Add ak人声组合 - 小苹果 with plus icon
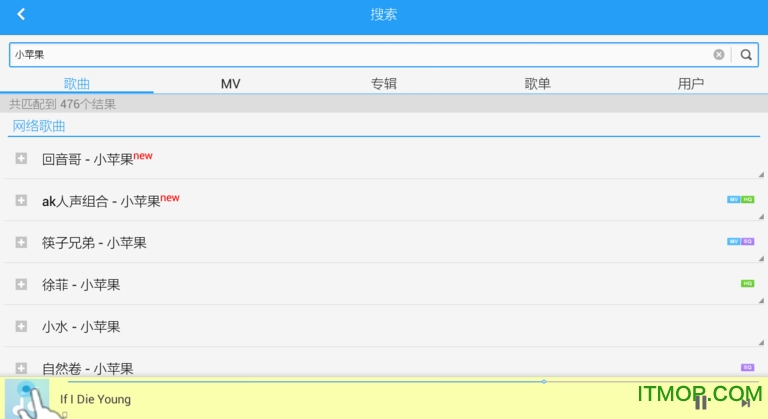The height and width of the screenshot is (419, 768). tap(21, 200)
